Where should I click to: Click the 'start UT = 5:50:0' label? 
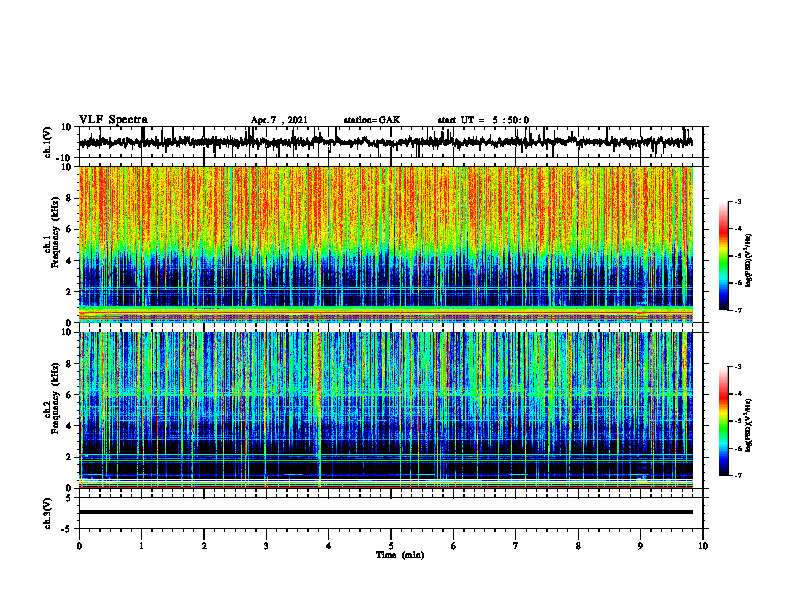[x=483, y=120]
